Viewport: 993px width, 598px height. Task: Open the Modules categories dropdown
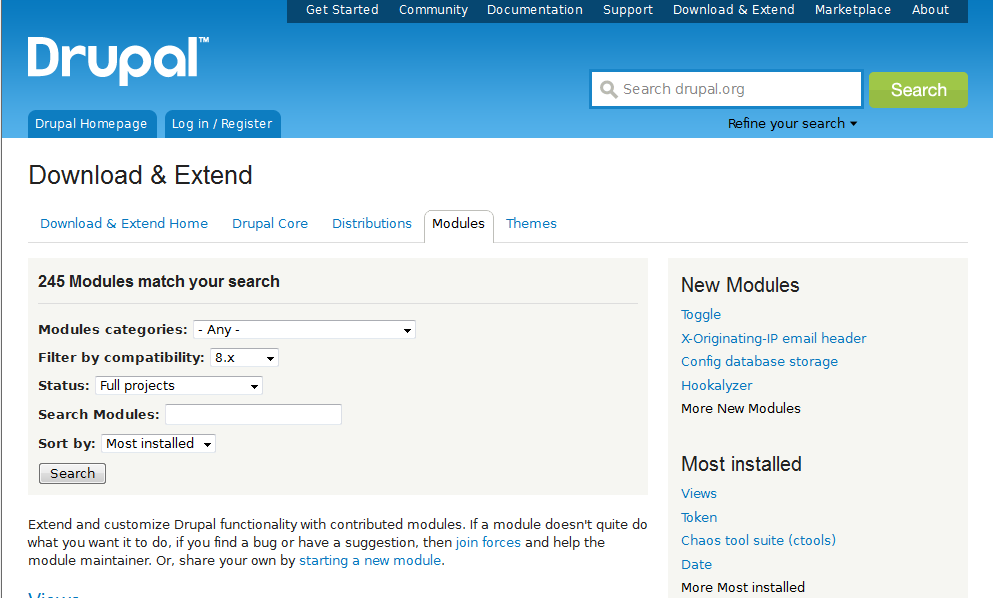(304, 330)
